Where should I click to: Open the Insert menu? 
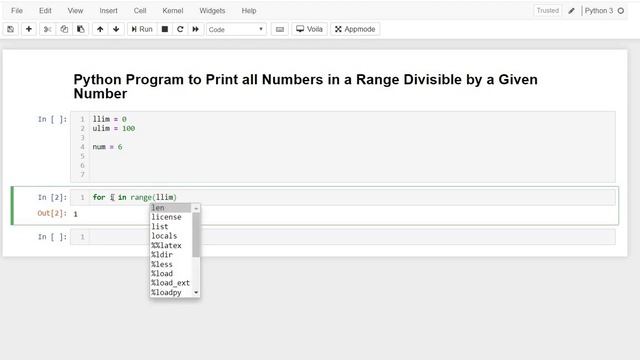click(x=108, y=11)
